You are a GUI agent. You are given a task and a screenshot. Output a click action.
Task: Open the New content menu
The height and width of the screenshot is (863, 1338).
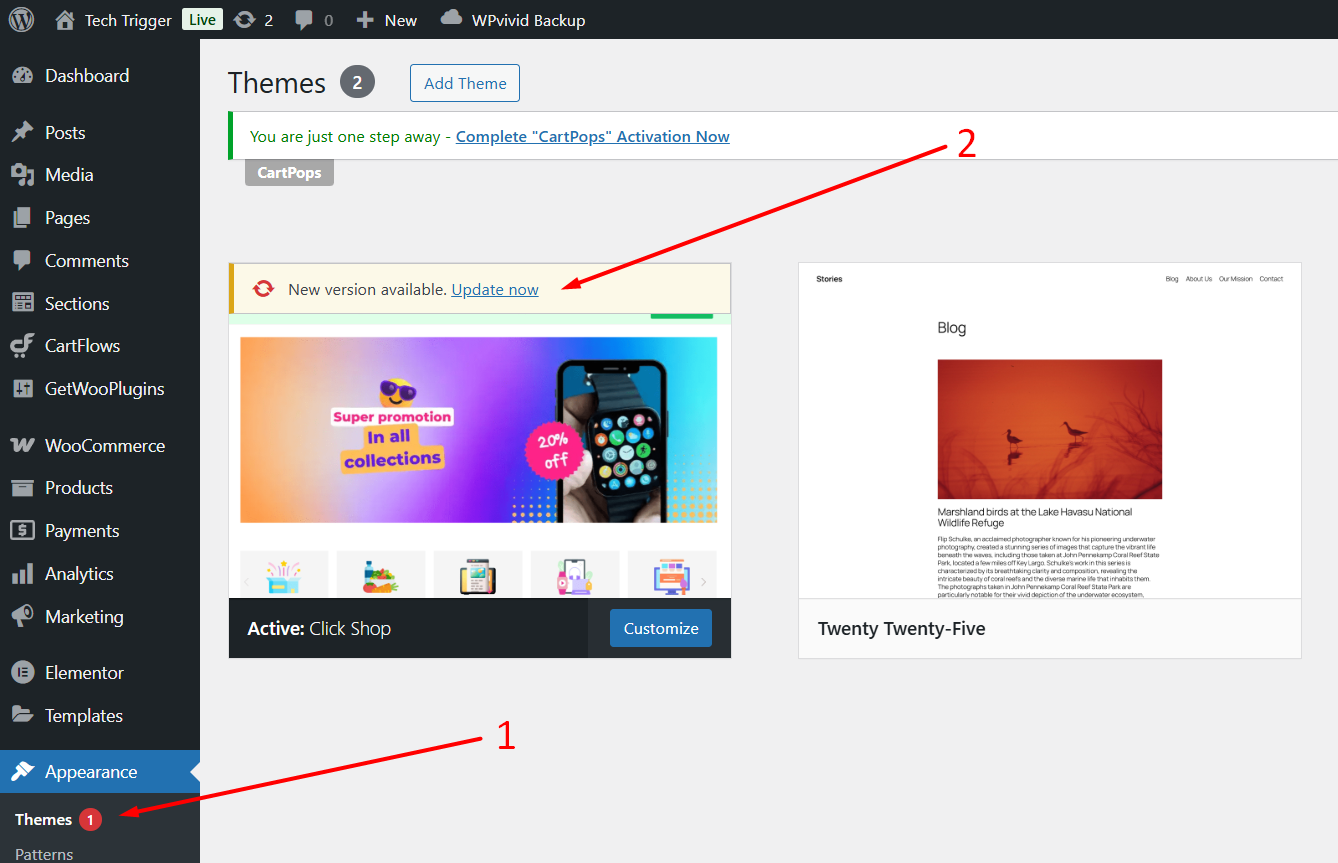pos(387,20)
